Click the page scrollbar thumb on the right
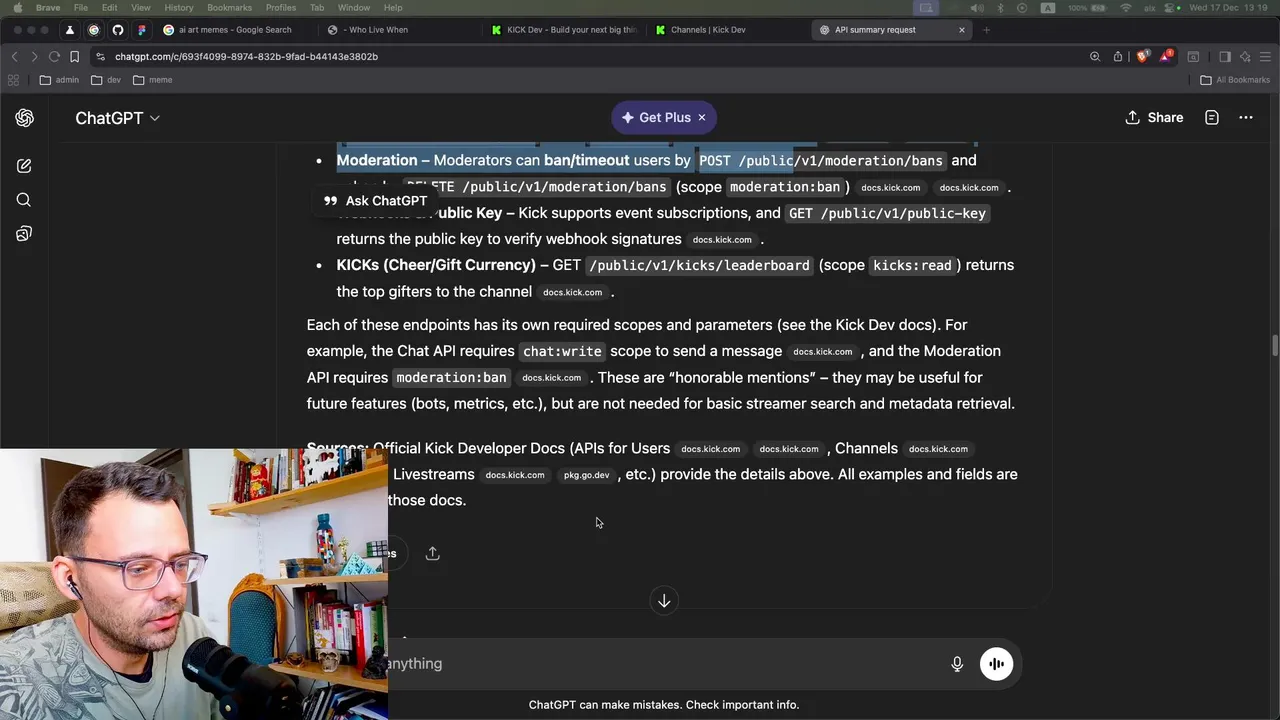Screen dimensions: 1280x720 click(x=1275, y=345)
